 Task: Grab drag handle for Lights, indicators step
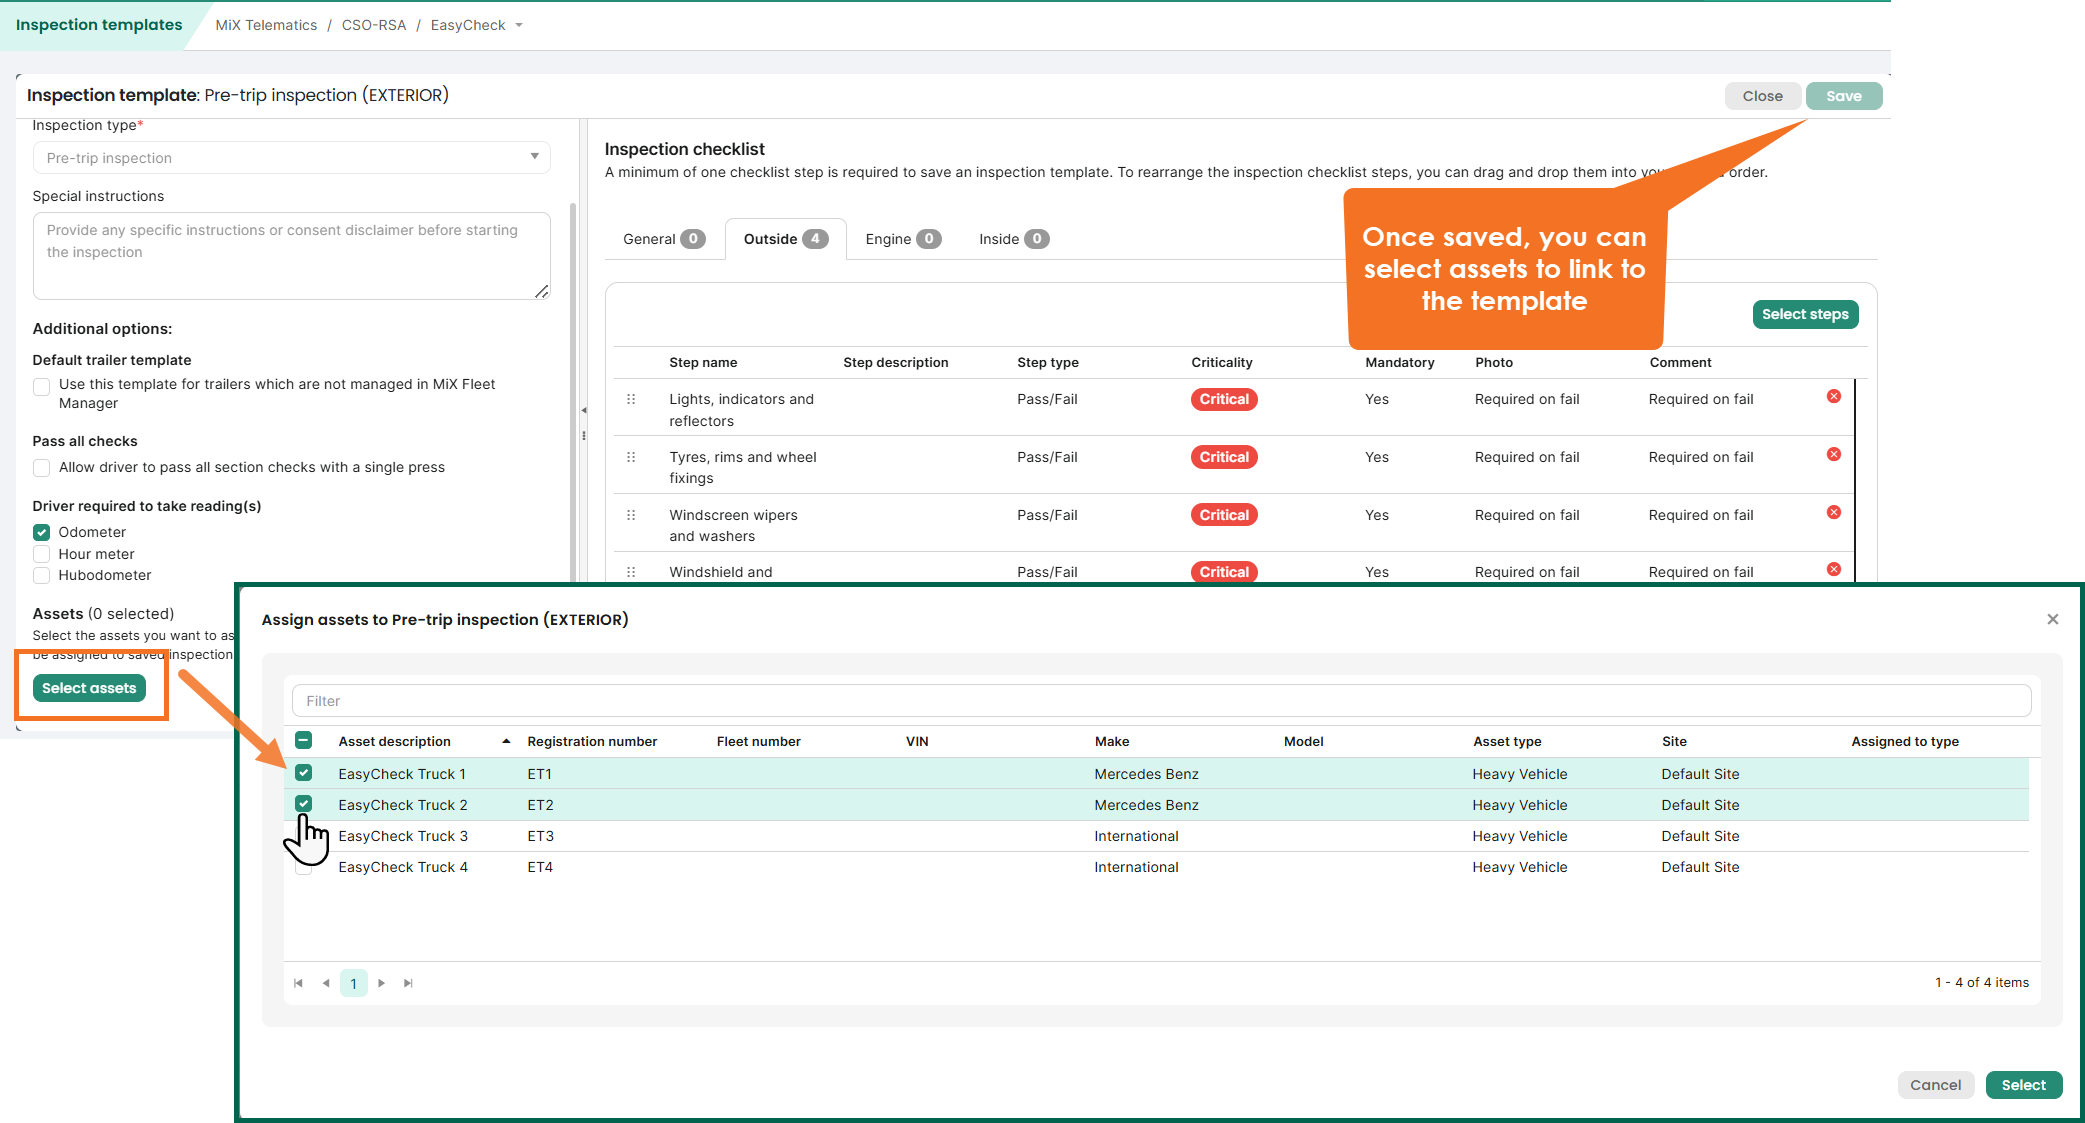tap(631, 399)
